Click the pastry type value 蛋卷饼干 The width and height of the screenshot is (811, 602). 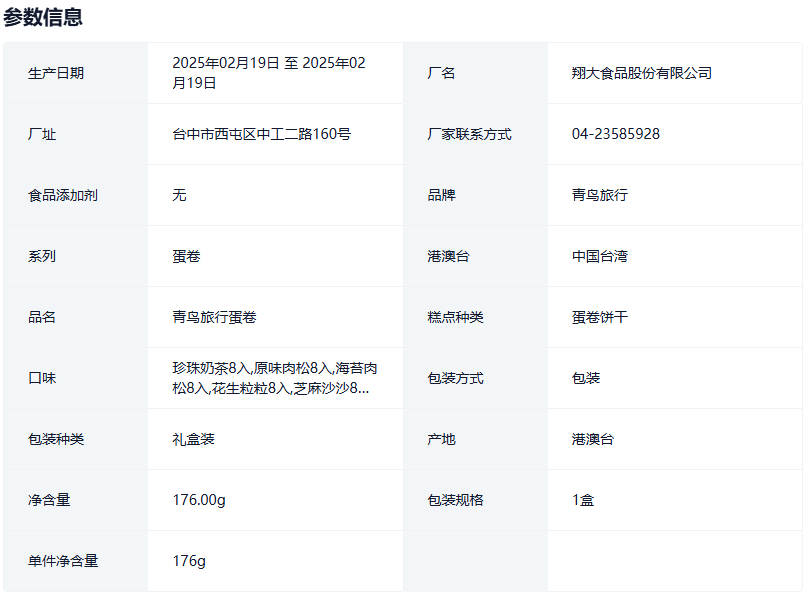click(599, 317)
